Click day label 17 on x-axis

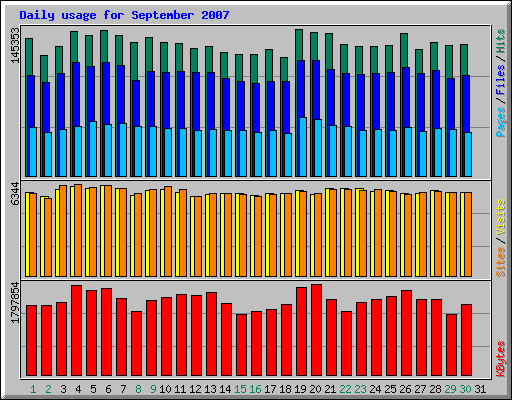coord(270,389)
